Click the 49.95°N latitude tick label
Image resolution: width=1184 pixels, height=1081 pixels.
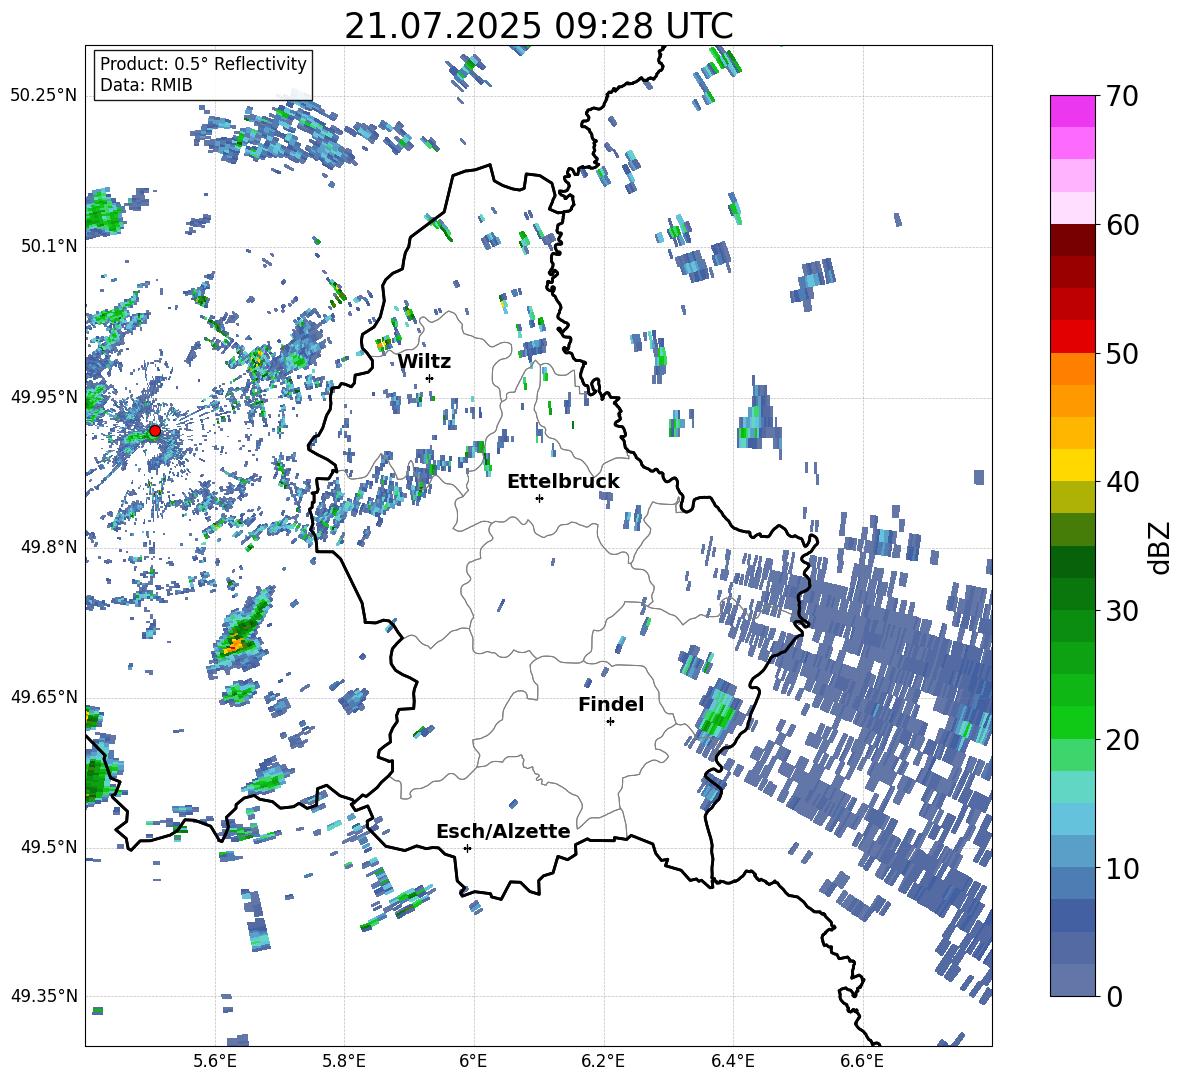click(44, 397)
